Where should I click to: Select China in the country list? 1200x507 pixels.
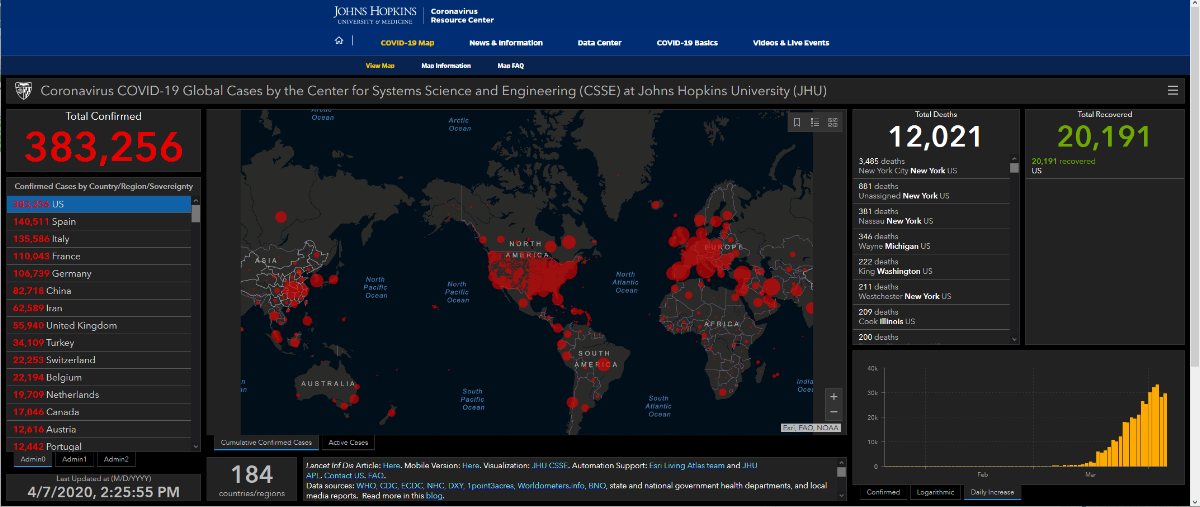(x=99, y=290)
